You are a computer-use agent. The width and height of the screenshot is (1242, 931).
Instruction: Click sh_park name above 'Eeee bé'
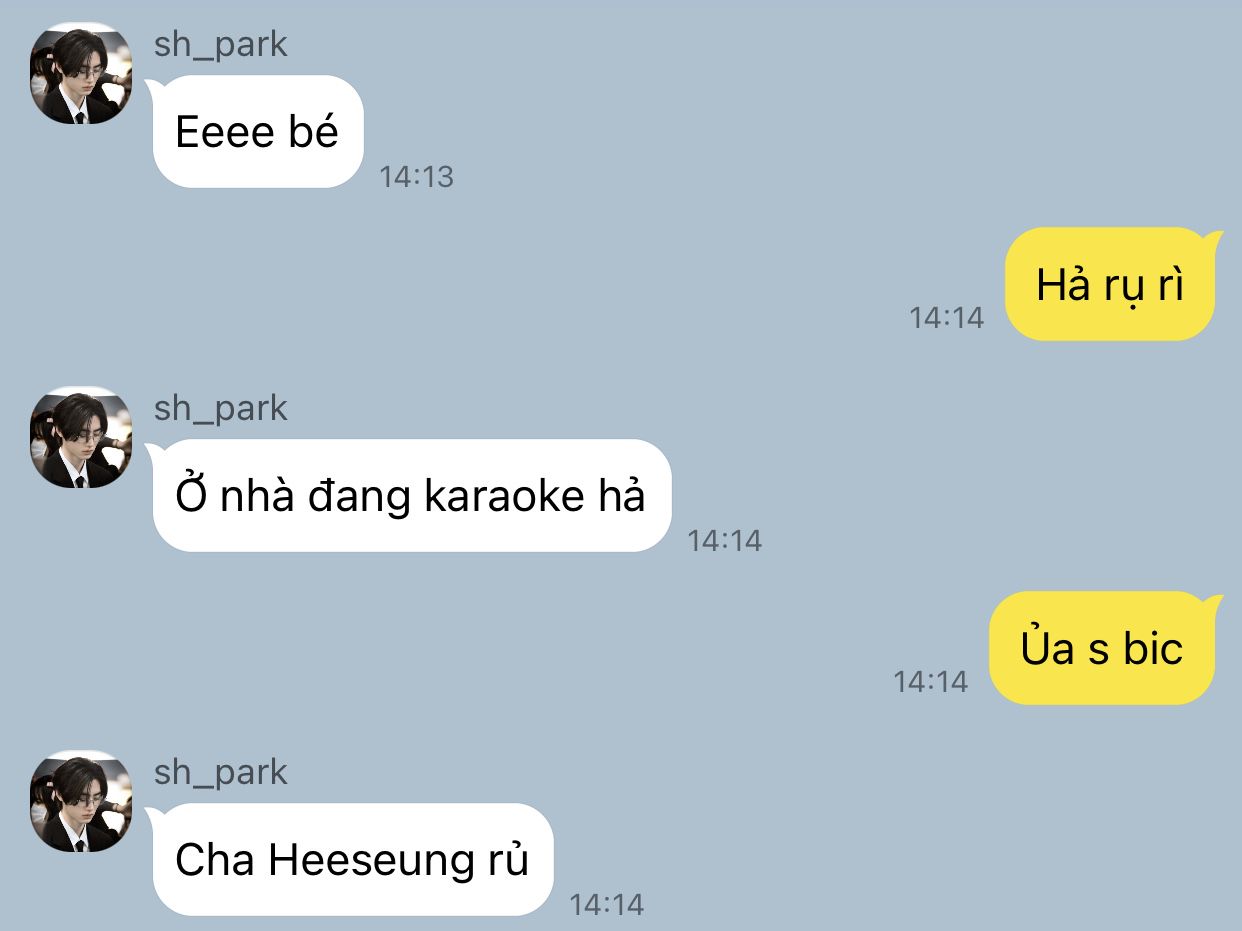pyautogui.click(x=221, y=45)
